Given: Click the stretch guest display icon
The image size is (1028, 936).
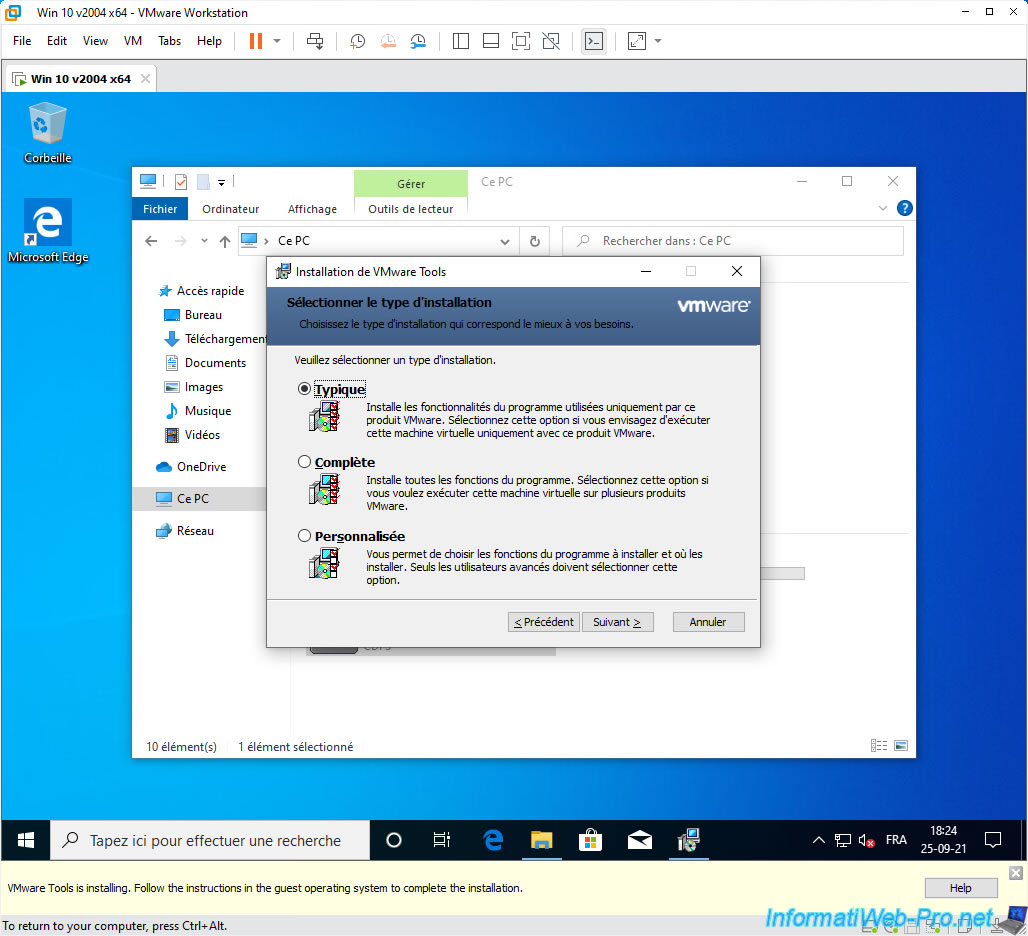Looking at the screenshot, I should (637, 41).
